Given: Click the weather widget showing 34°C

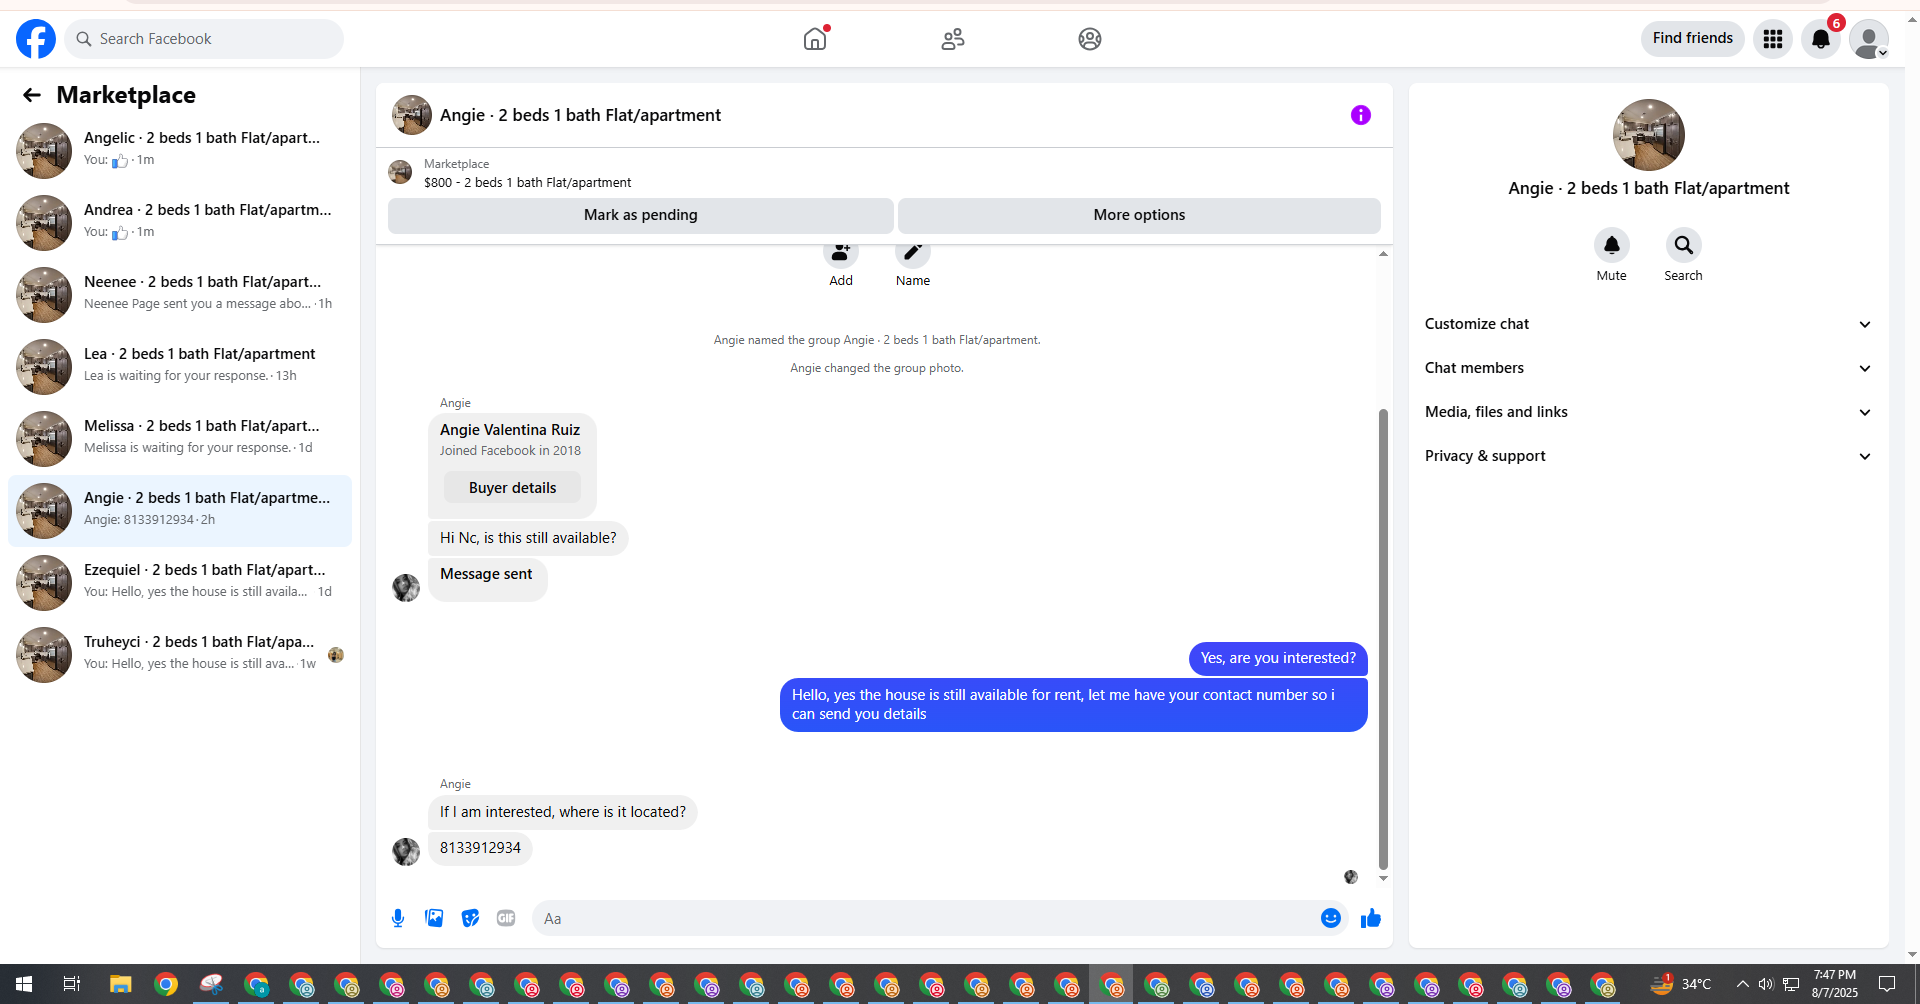Looking at the screenshot, I should [1682, 985].
